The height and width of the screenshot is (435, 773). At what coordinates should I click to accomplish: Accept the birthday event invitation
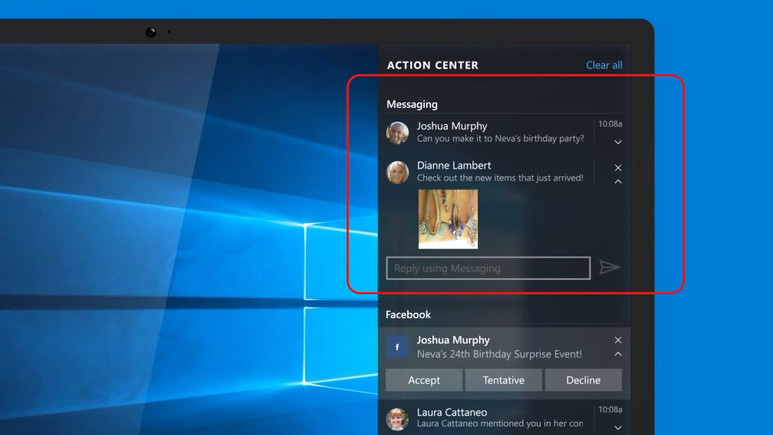pos(424,380)
